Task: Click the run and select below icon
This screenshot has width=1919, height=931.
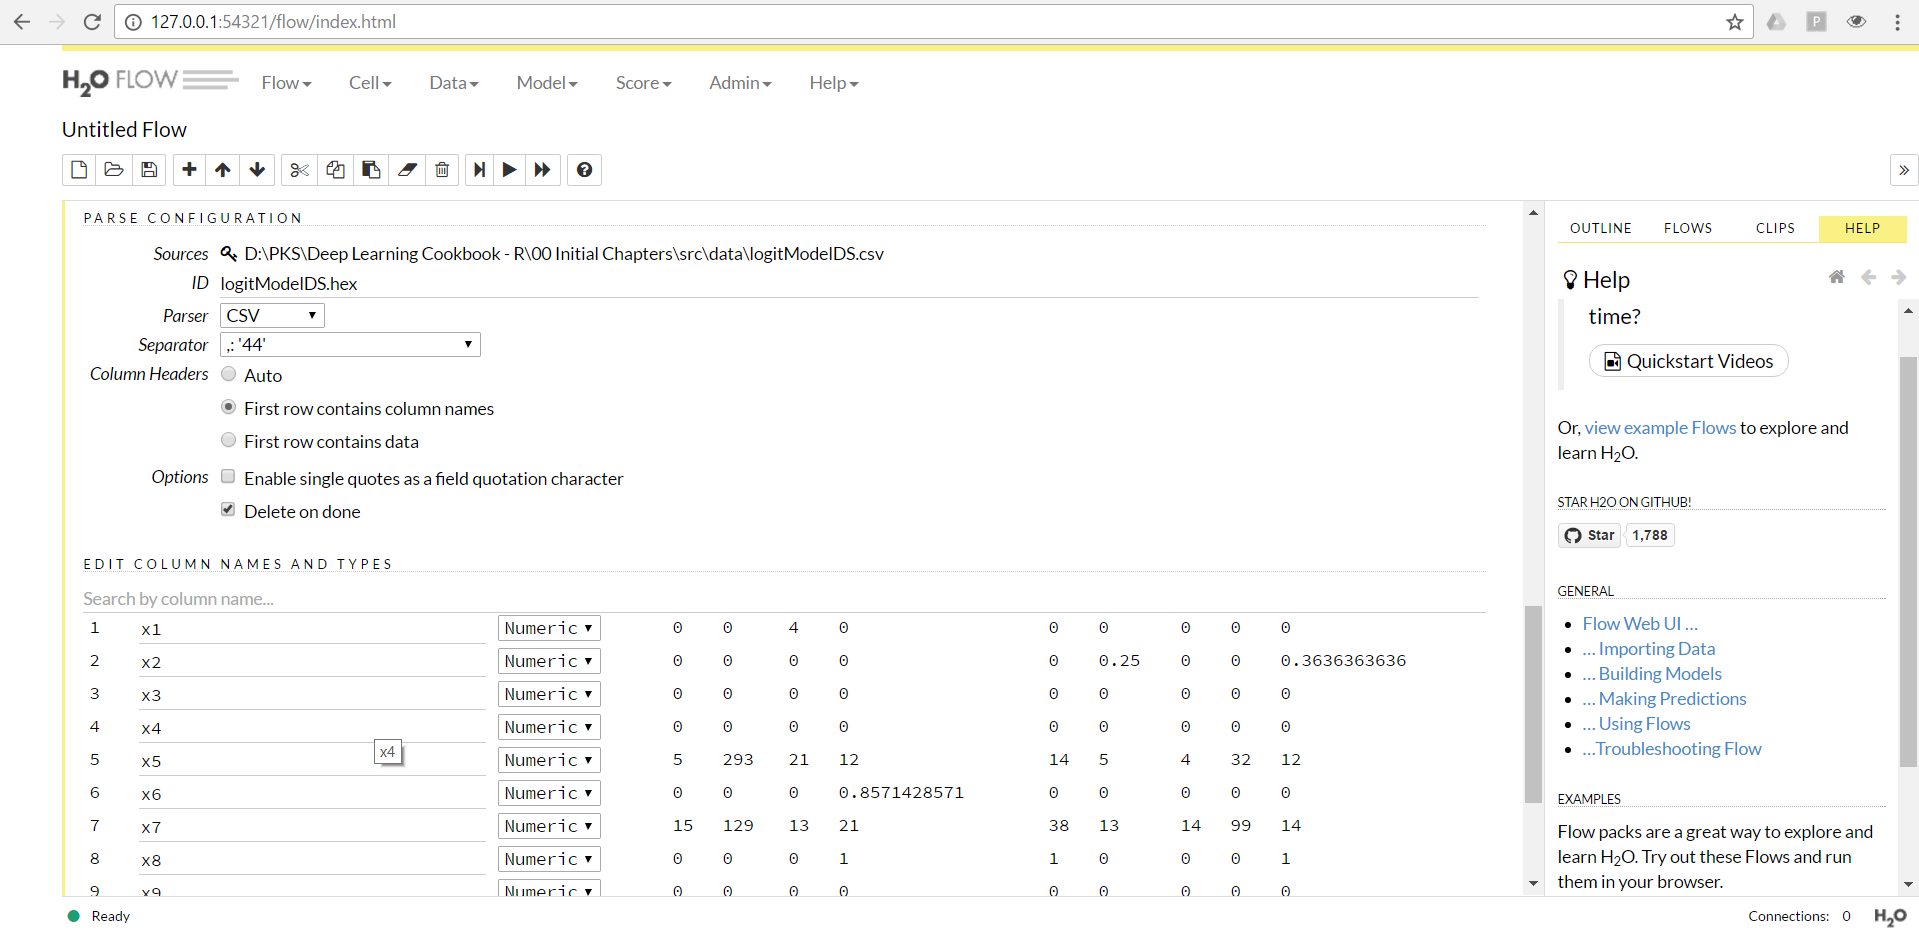Action: point(480,170)
